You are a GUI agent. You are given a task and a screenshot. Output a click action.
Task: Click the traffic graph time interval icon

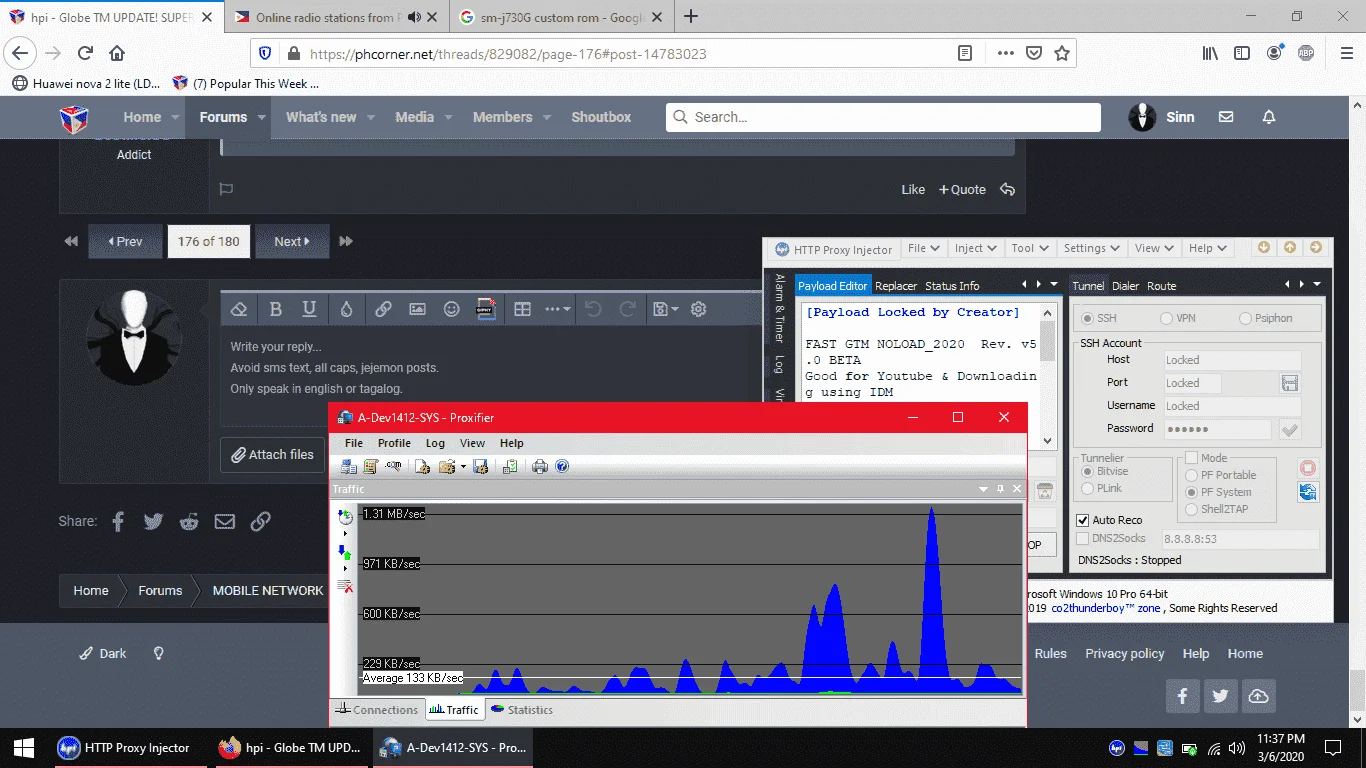coord(345,517)
